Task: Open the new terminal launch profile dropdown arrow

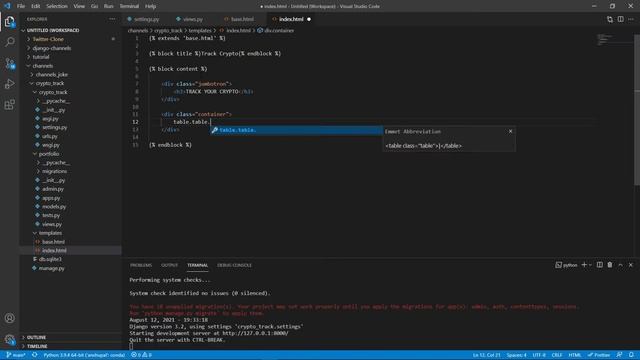Action: [590, 265]
